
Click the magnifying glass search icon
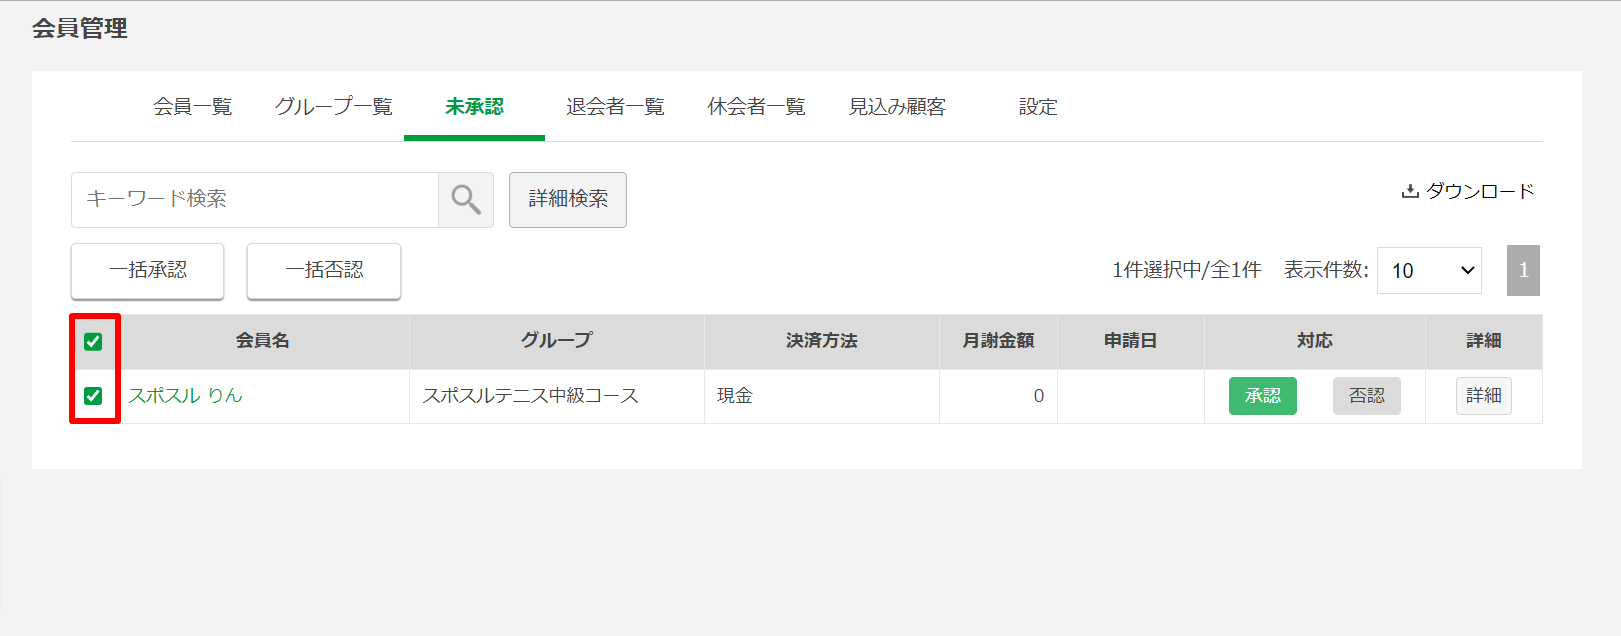(466, 200)
